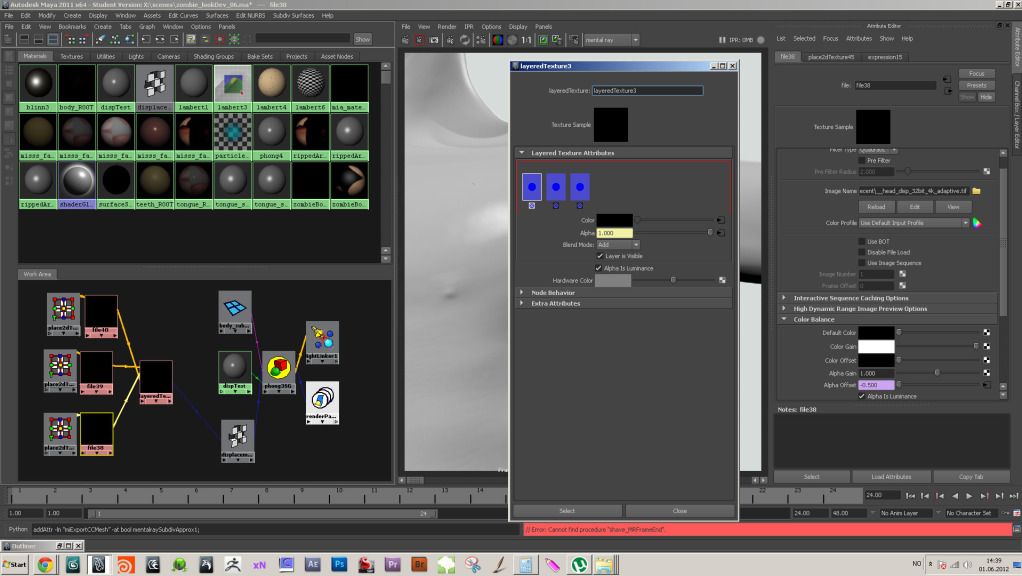The image size is (1022, 576).
Task: Launch Photoshop from the taskbar
Action: 339,564
